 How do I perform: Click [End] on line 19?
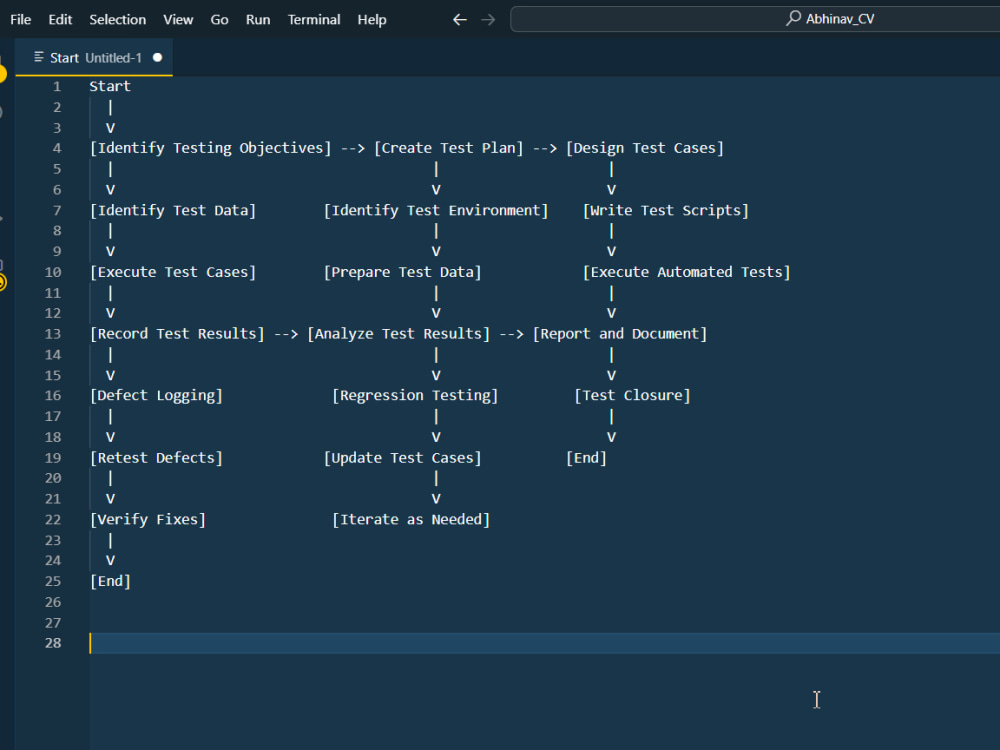(586, 458)
